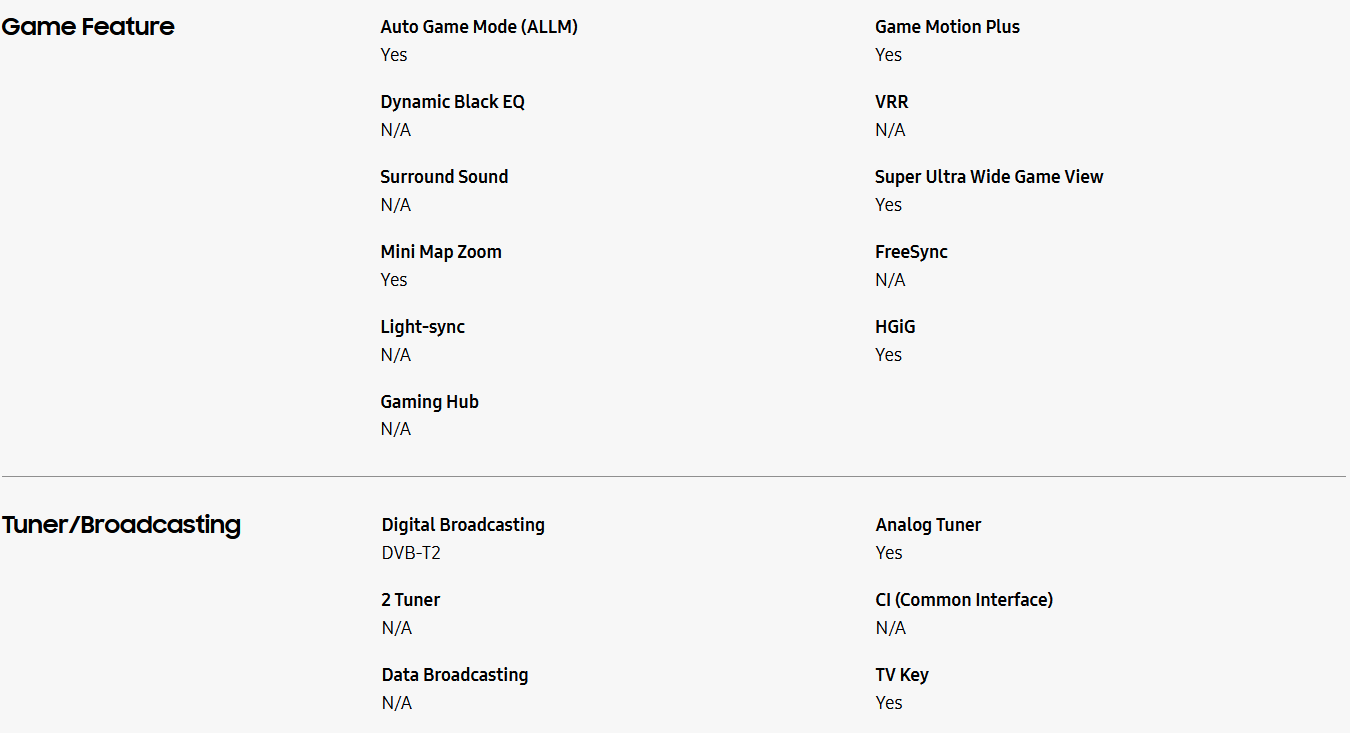Click the FreeSync spec label
The image size is (1350, 733).
pyautogui.click(x=911, y=252)
